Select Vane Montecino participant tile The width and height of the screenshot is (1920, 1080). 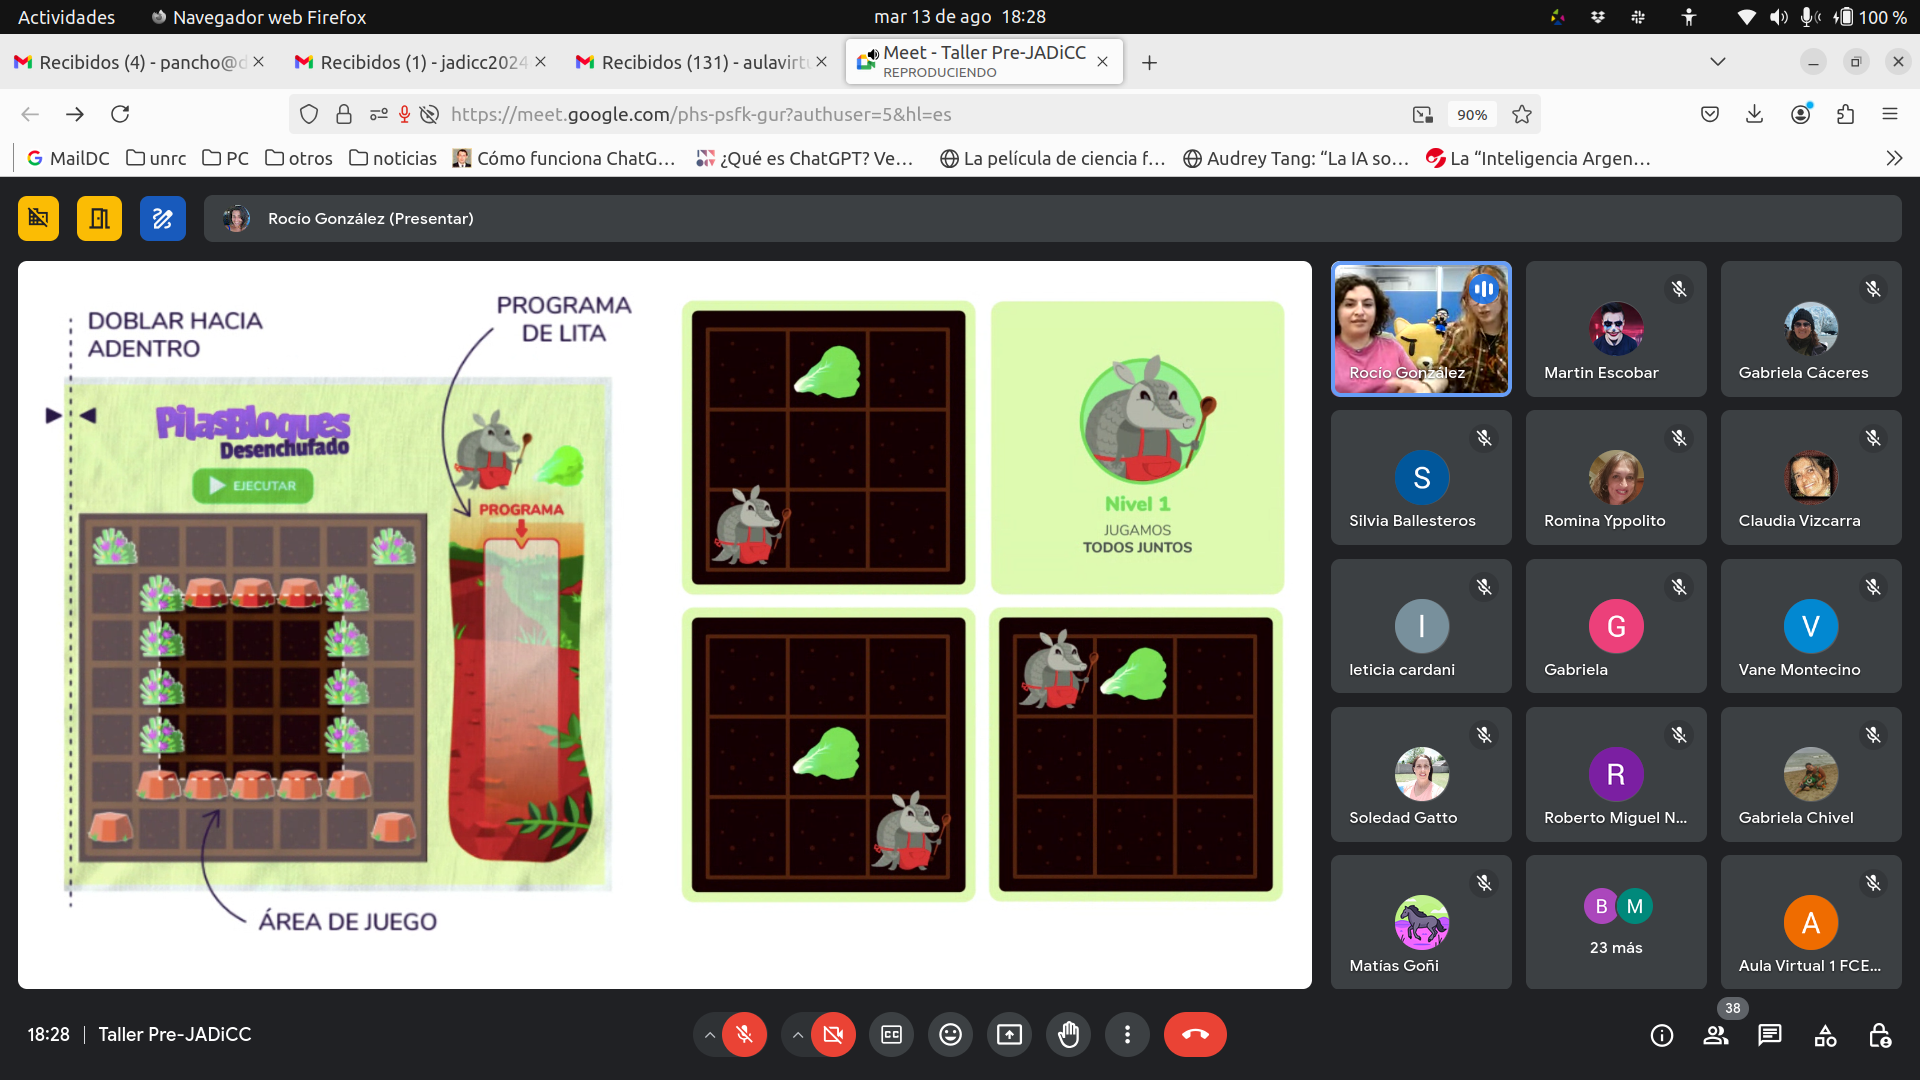coord(1811,625)
